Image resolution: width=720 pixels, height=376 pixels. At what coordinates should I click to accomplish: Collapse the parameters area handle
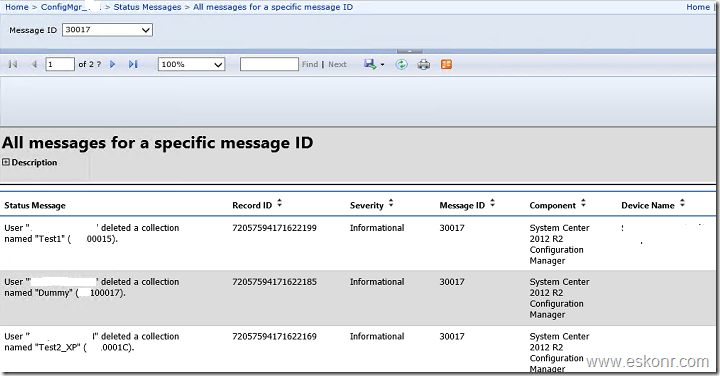[x=410, y=51]
